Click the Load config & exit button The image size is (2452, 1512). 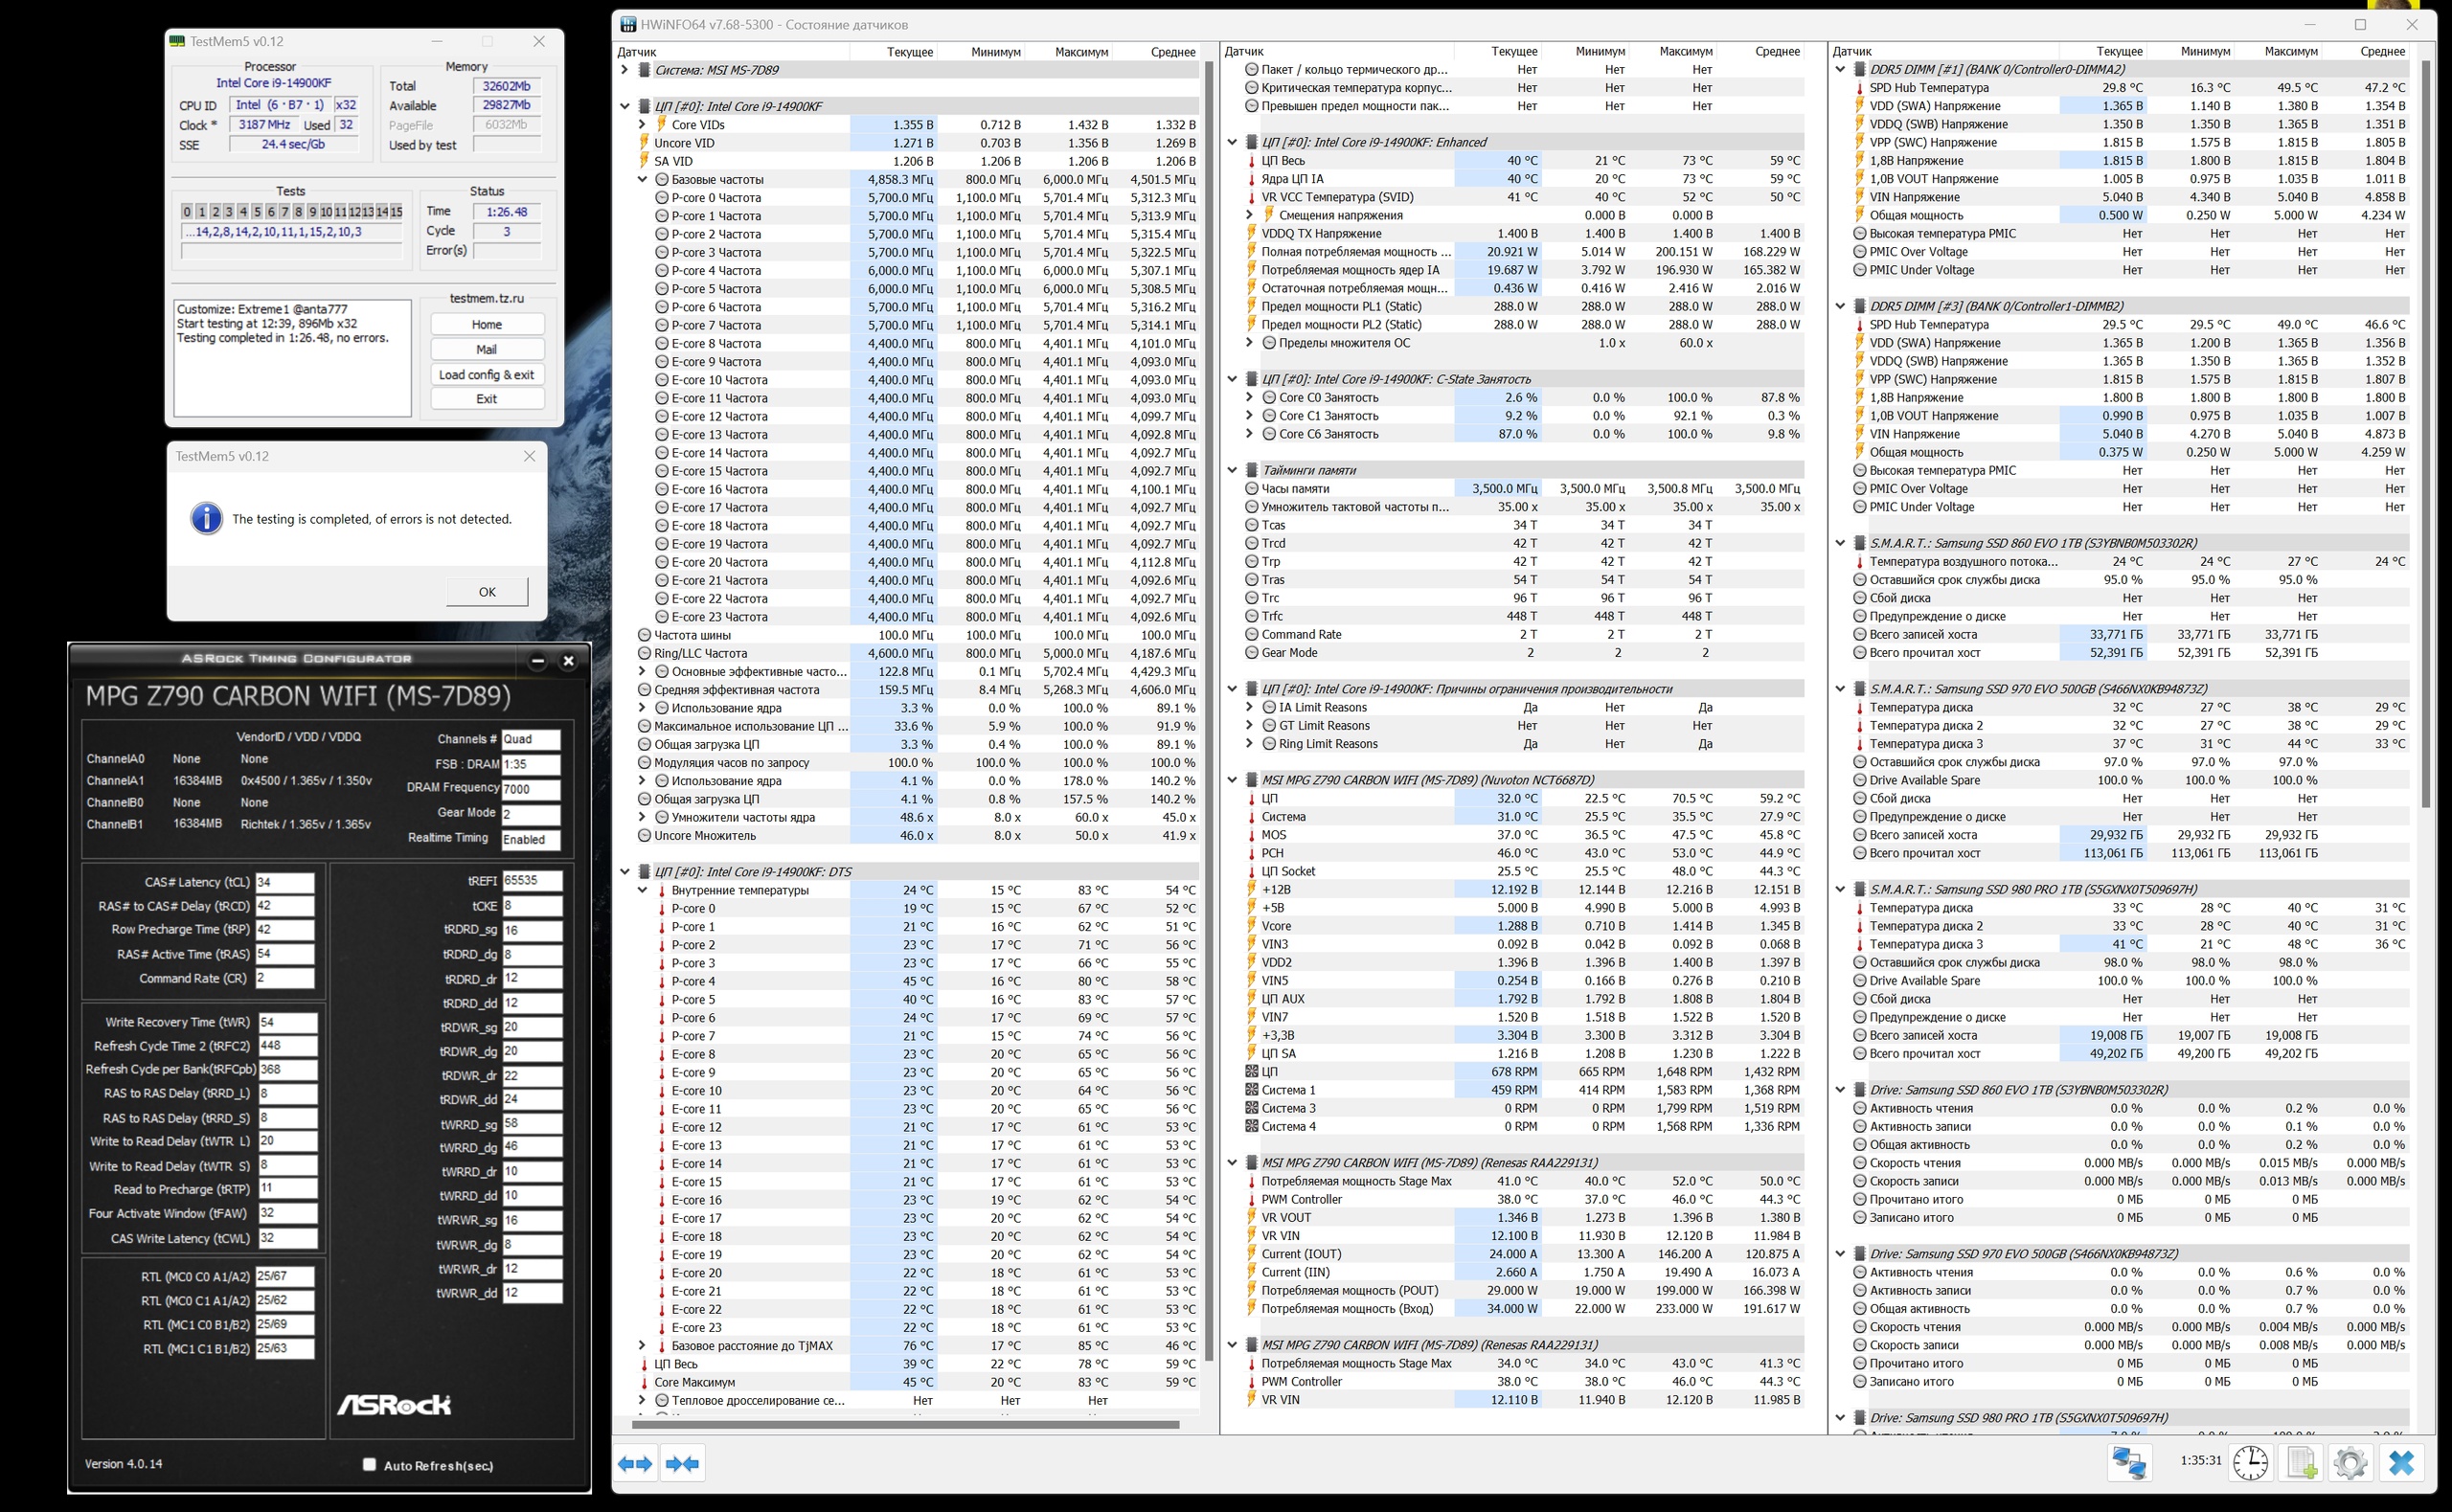point(487,374)
